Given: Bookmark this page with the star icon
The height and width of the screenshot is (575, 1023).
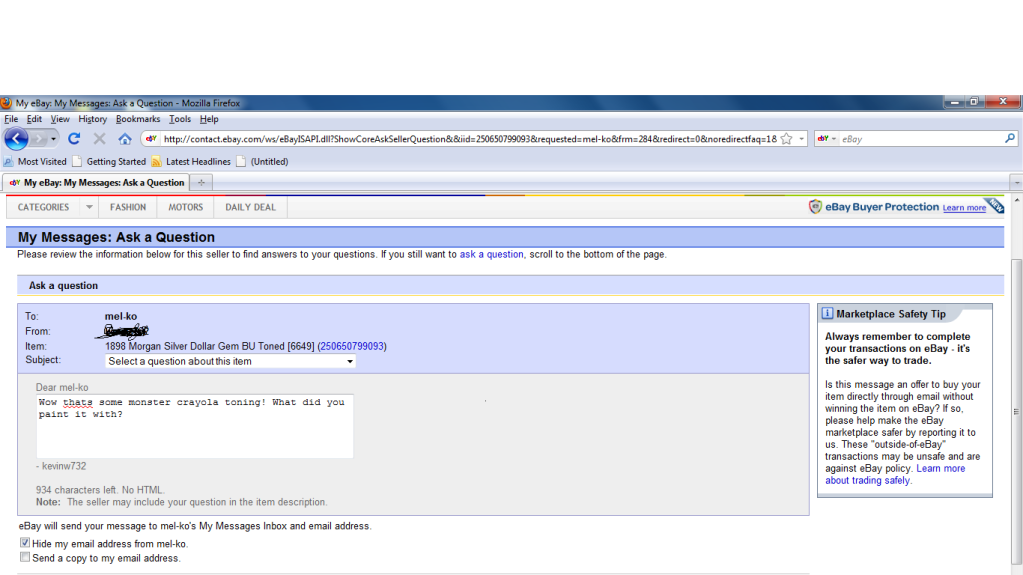Looking at the screenshot, I should 787,138.
